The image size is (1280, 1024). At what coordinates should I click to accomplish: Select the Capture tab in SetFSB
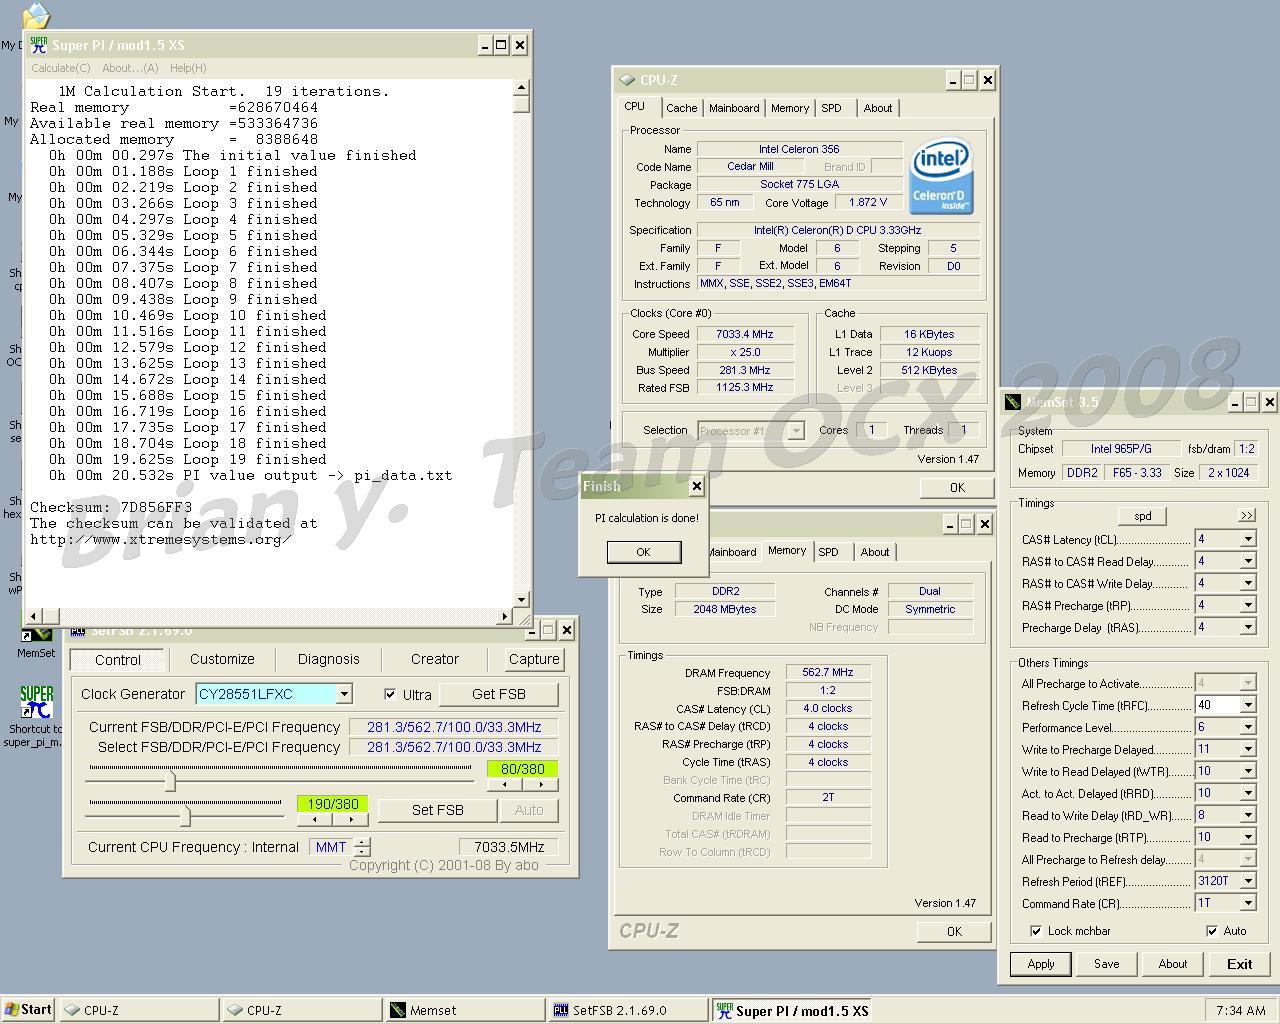[x=534, y=659]
